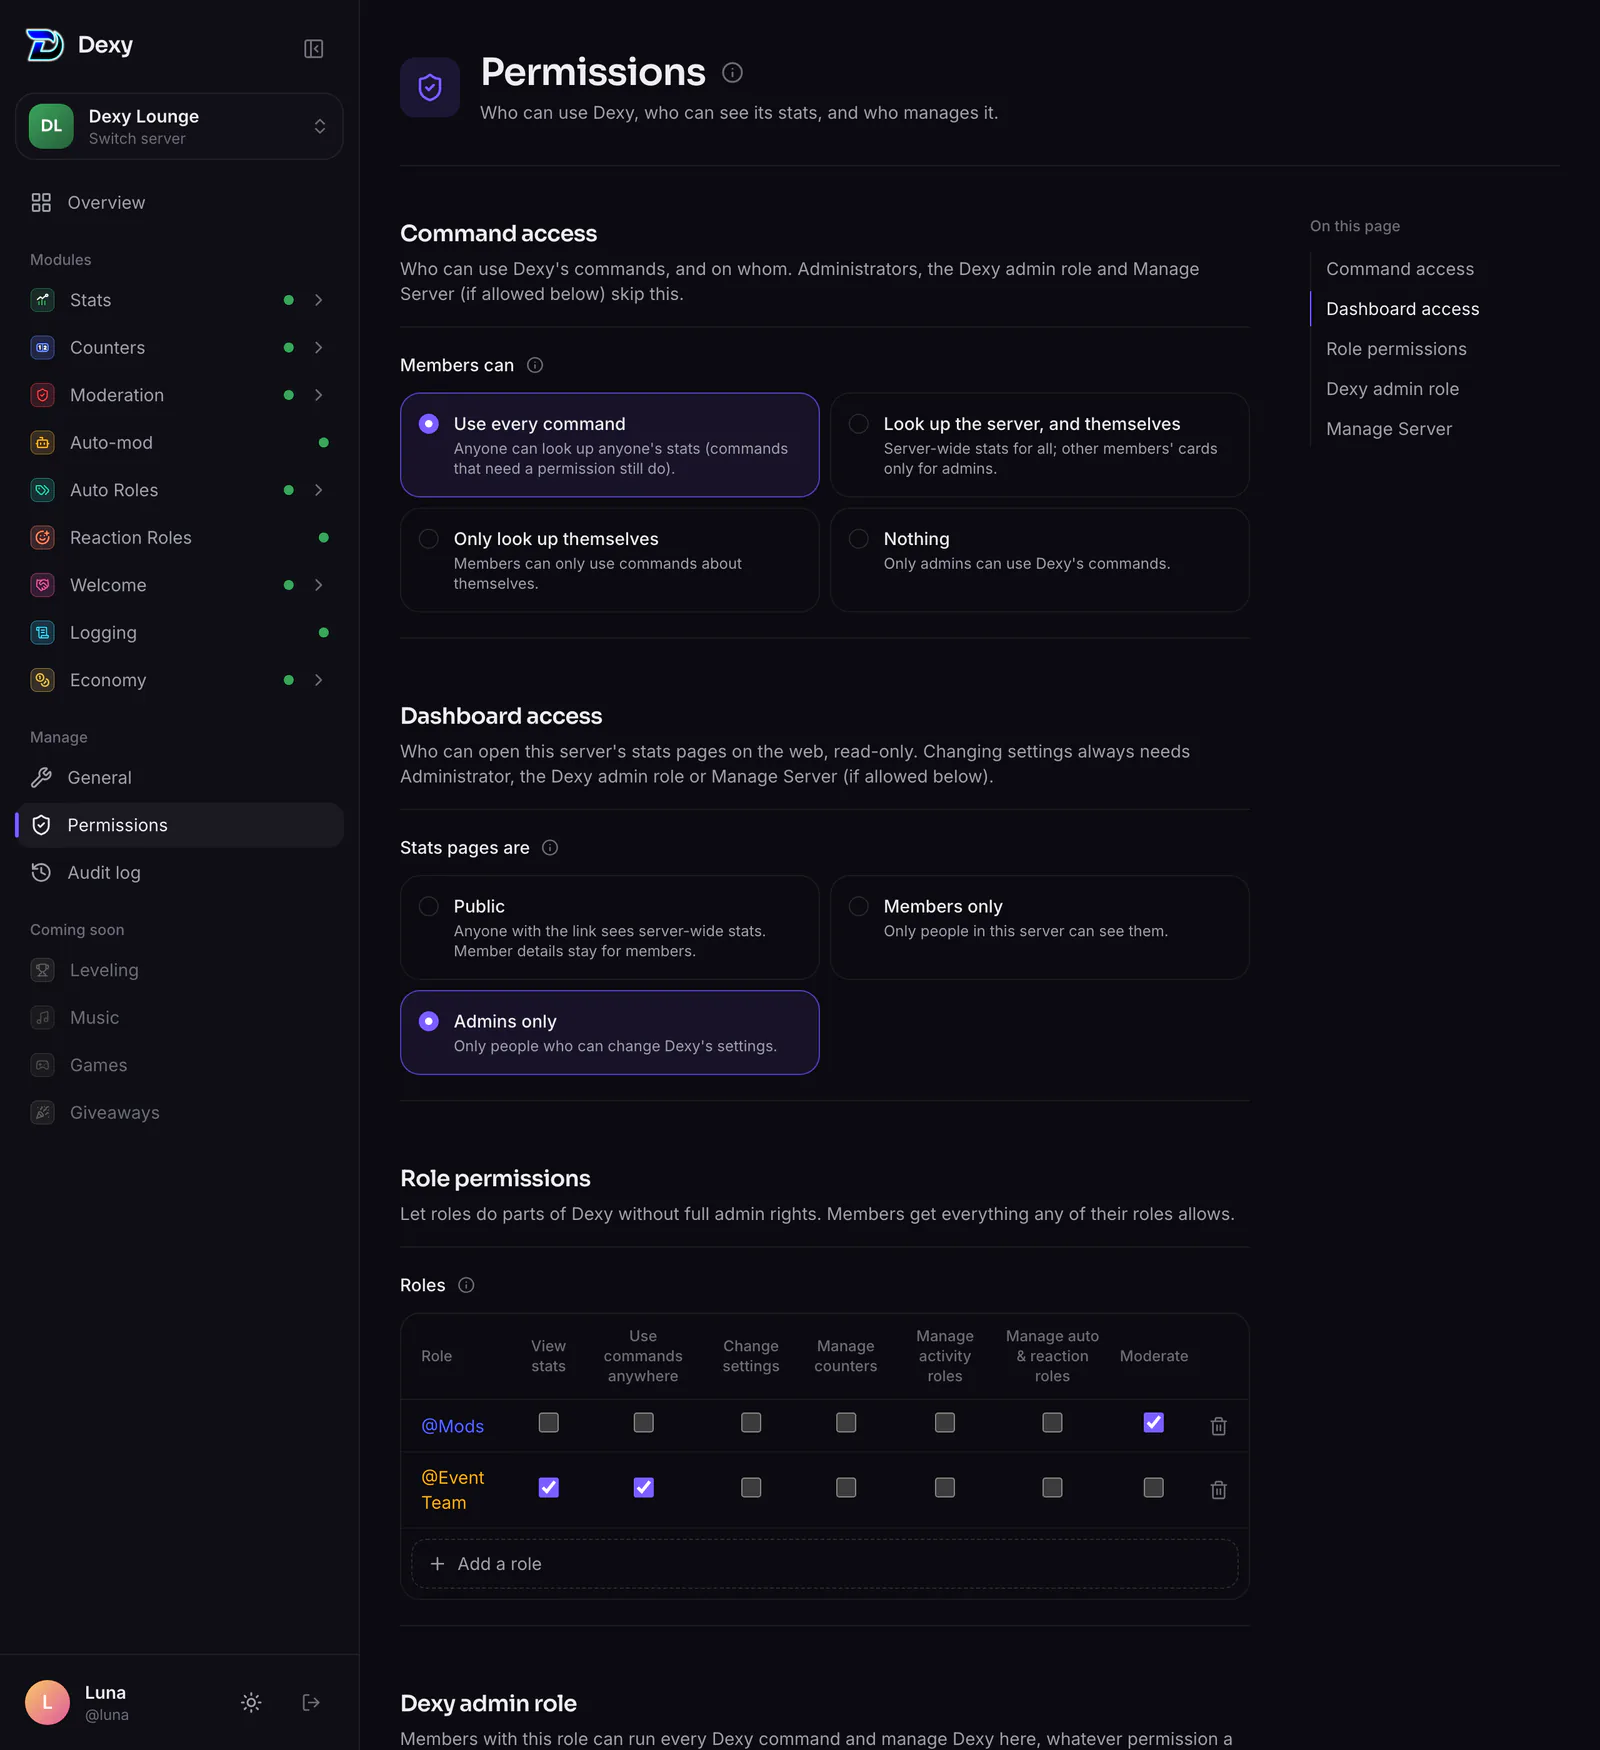
Task: Open info icon next to Permissions title
Action: pyautogui.click(x=732, y=72)
